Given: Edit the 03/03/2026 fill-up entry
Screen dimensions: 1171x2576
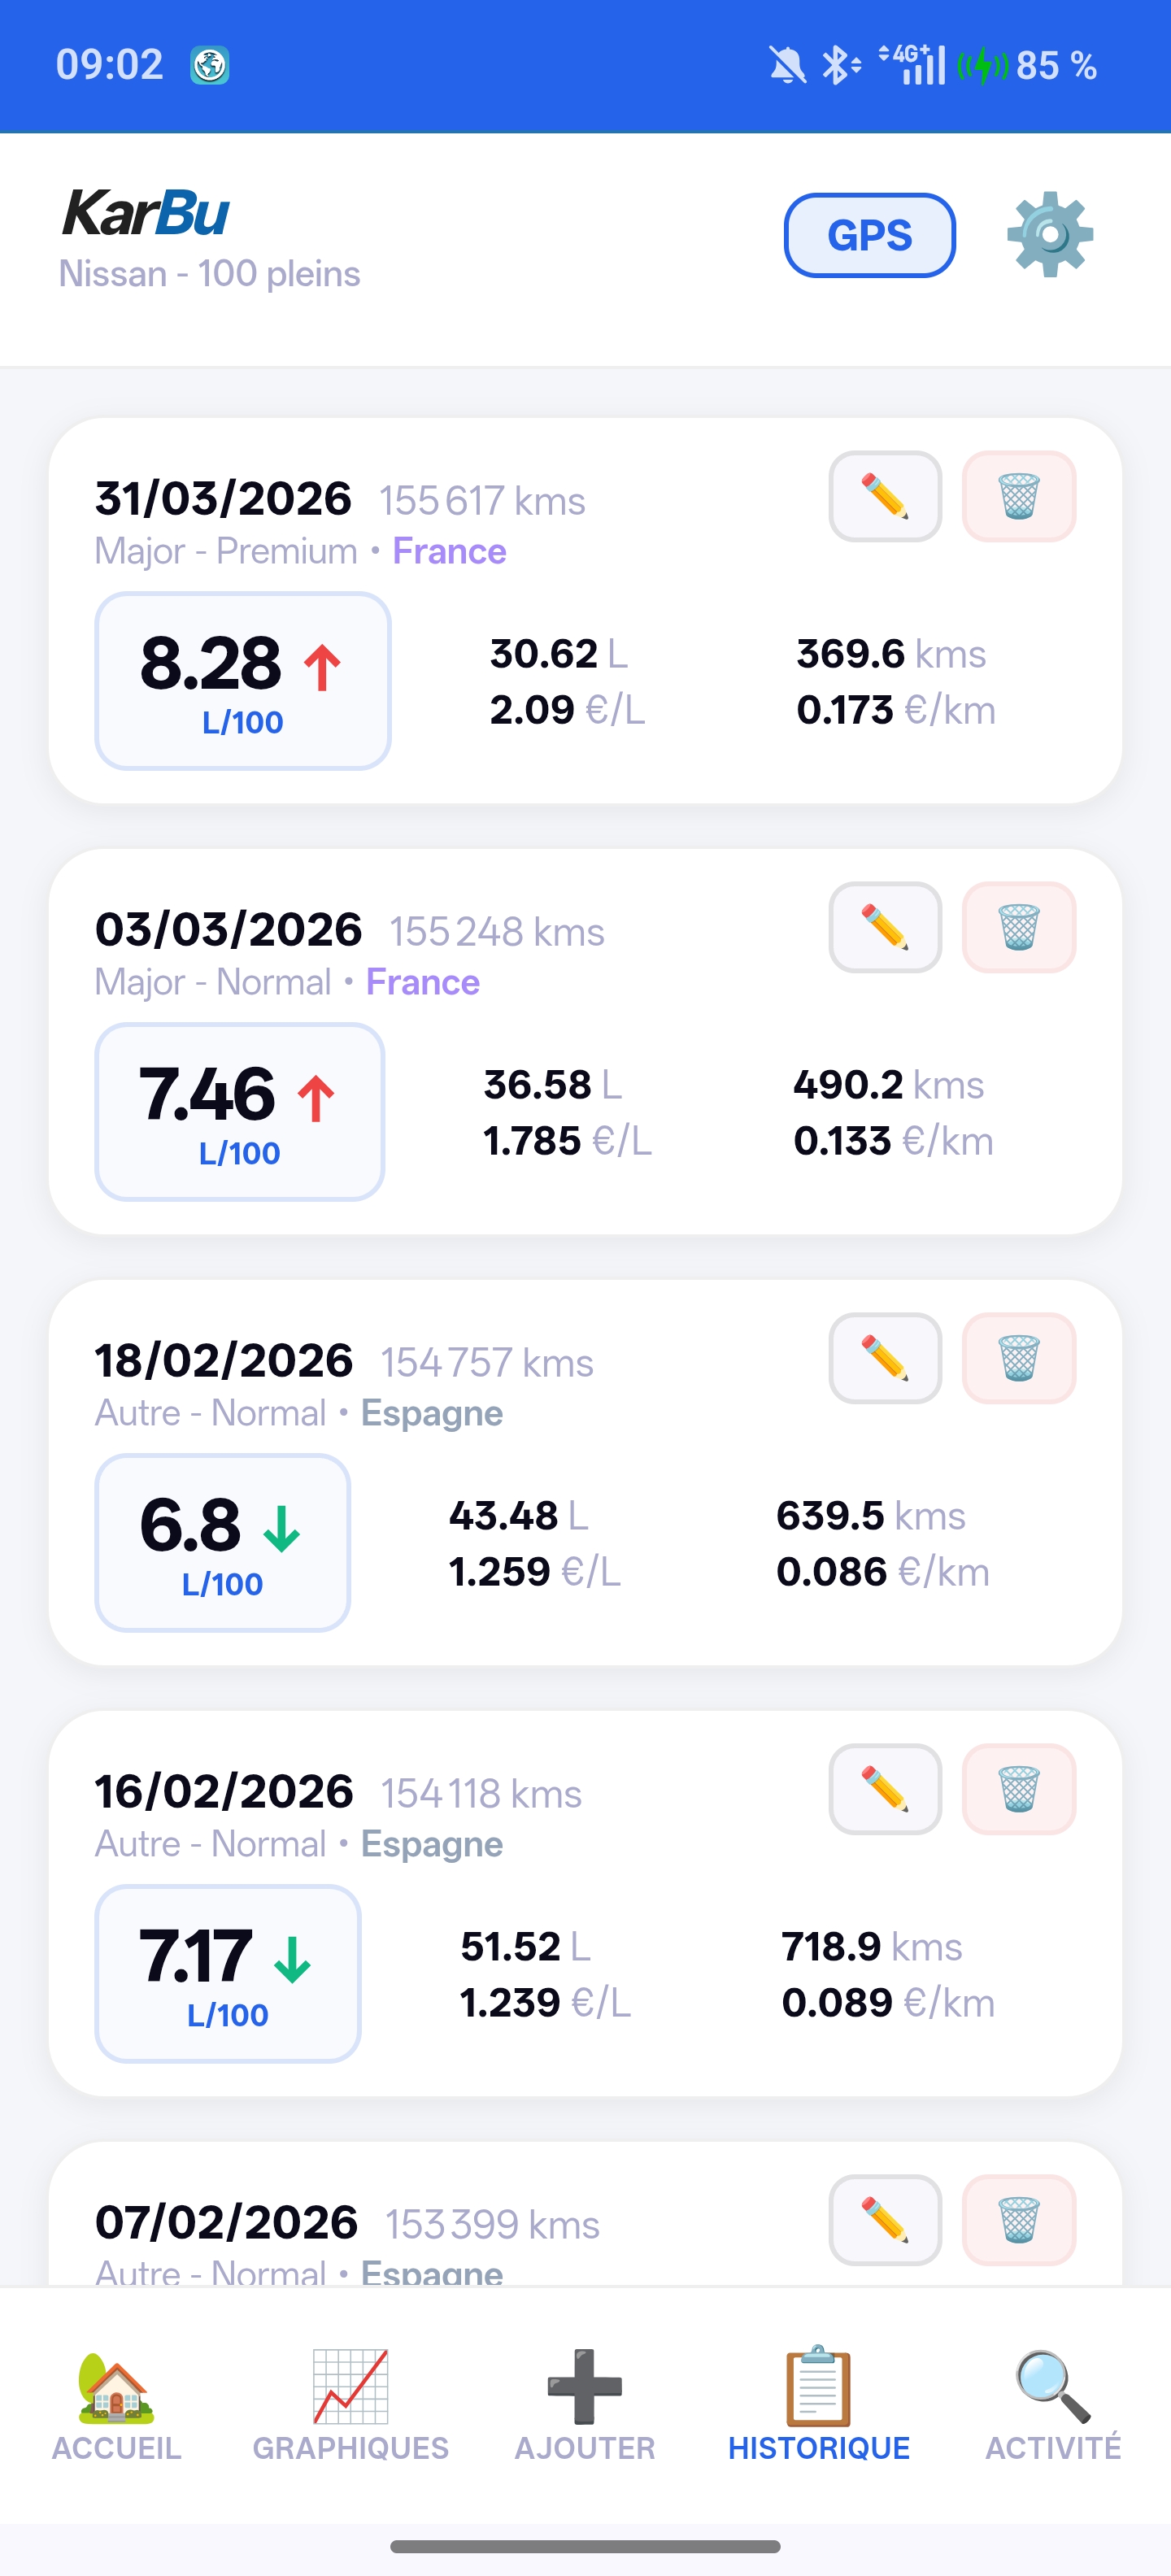Looking at the screenshot, I should [884, 927].
